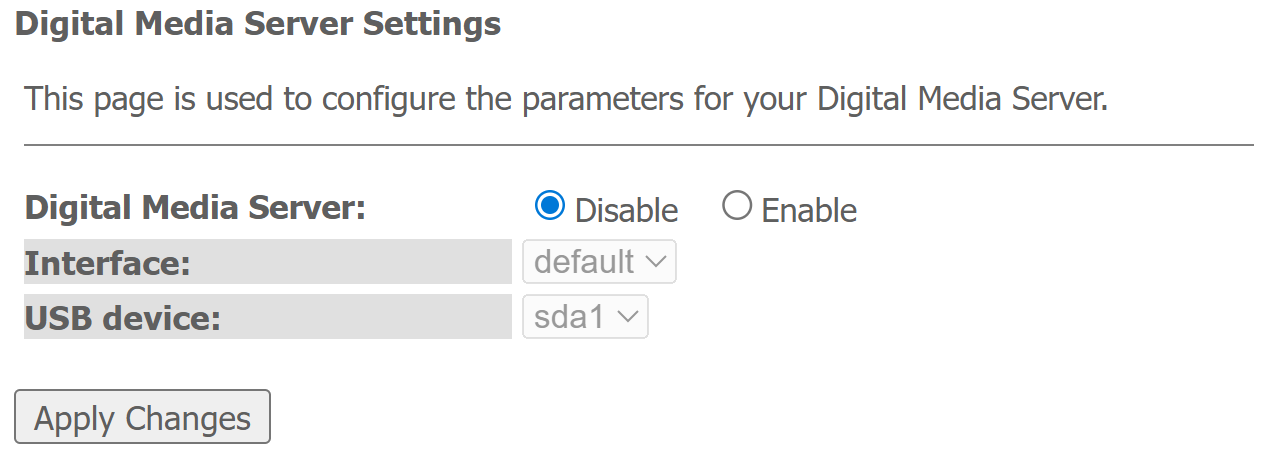Viewport: 1264px width, 465px height.
Task: Click the "Enable" text label
Action: click(809, 211)
